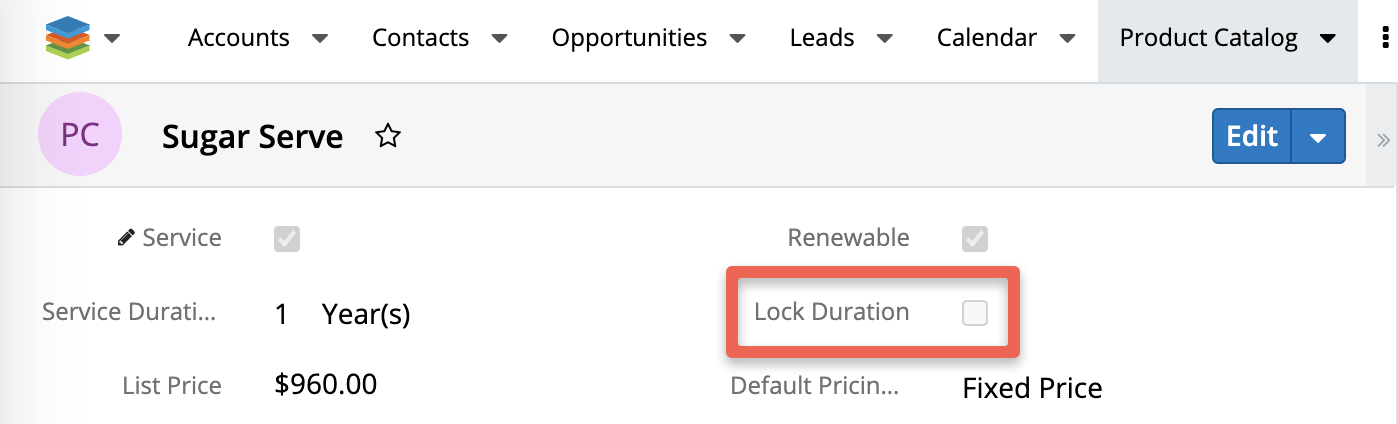This screenshot has height=424, width=1398.
Task: Toggle the Service checkbox
Action: (x=287, y=238)
